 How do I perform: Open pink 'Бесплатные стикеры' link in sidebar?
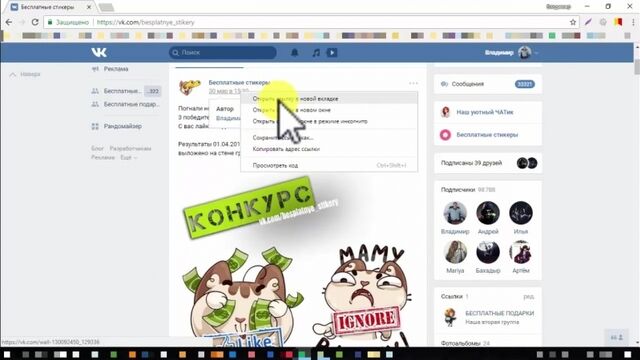pyautogui.click(x=487, y=135)
